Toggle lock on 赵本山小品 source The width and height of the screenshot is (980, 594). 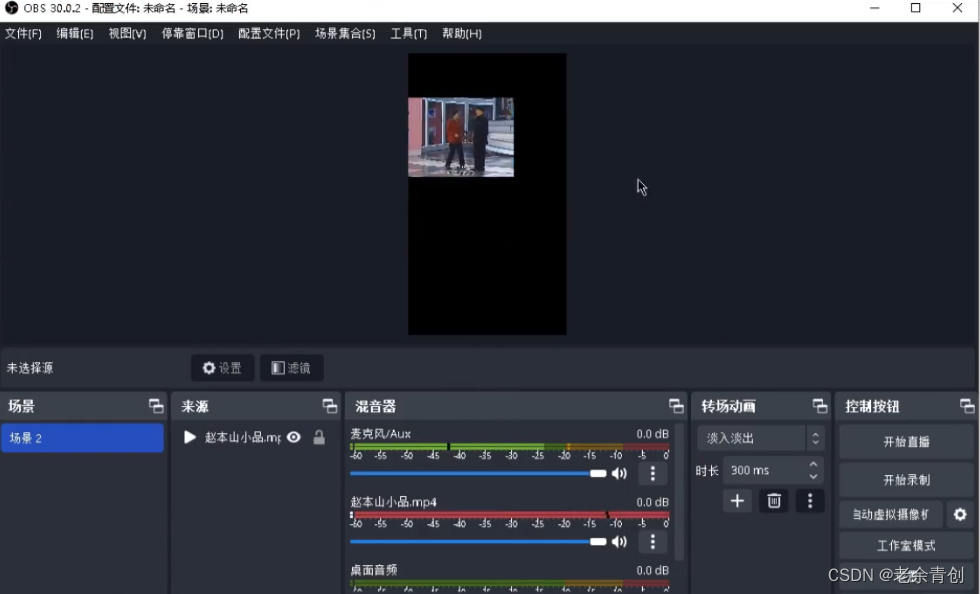319,437
